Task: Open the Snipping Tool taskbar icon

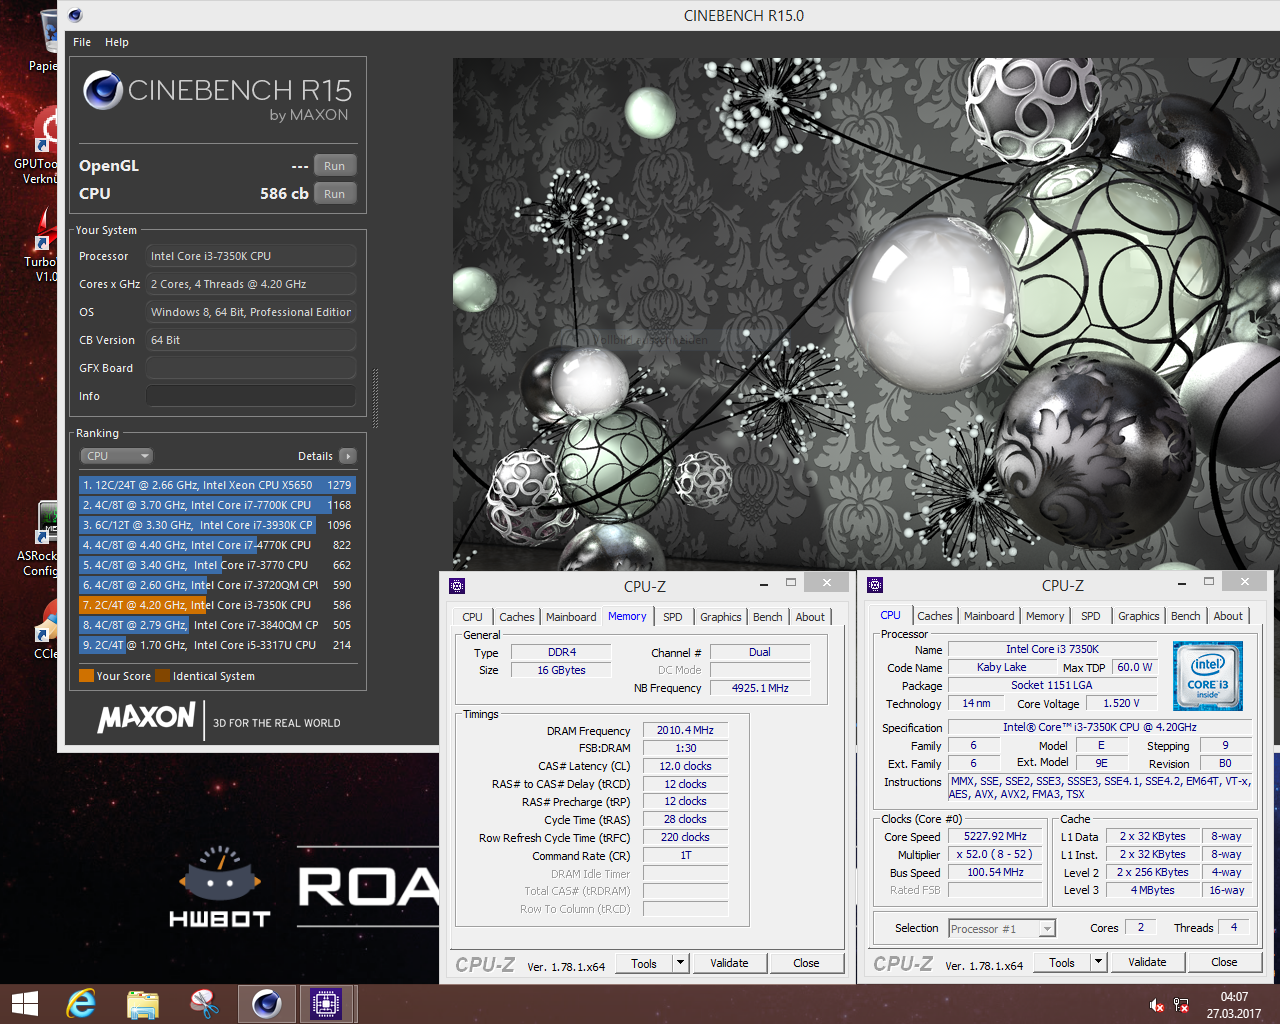Action: point(205,1003)
